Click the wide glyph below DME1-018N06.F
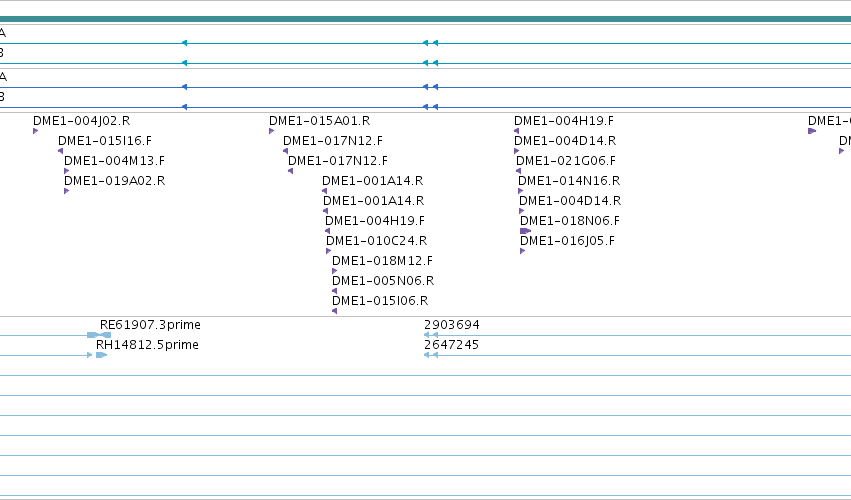 click(x=525, y=231)
